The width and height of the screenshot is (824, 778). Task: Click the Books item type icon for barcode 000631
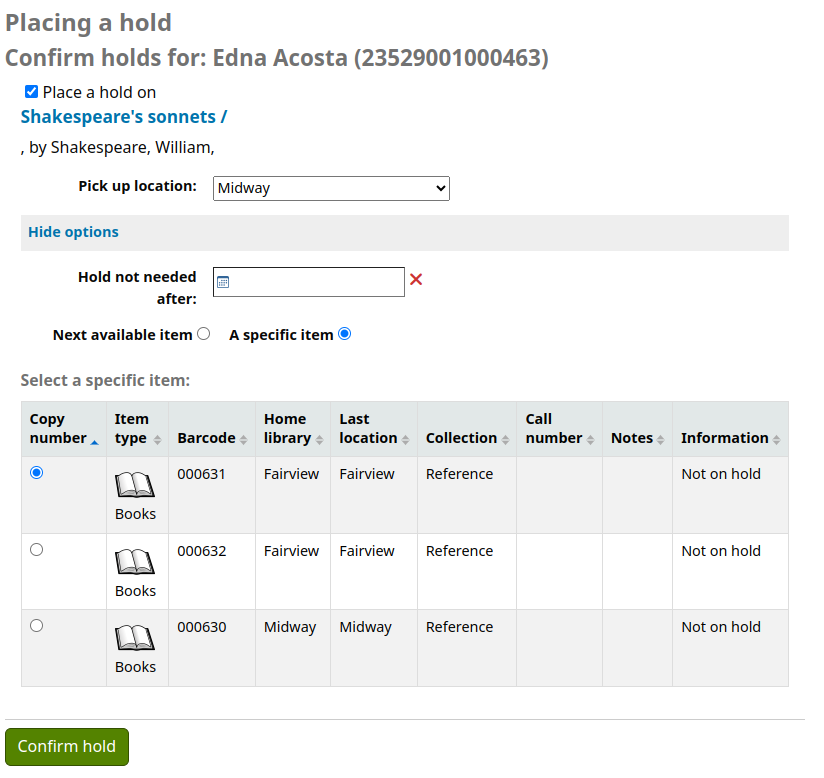coord(136,487)
